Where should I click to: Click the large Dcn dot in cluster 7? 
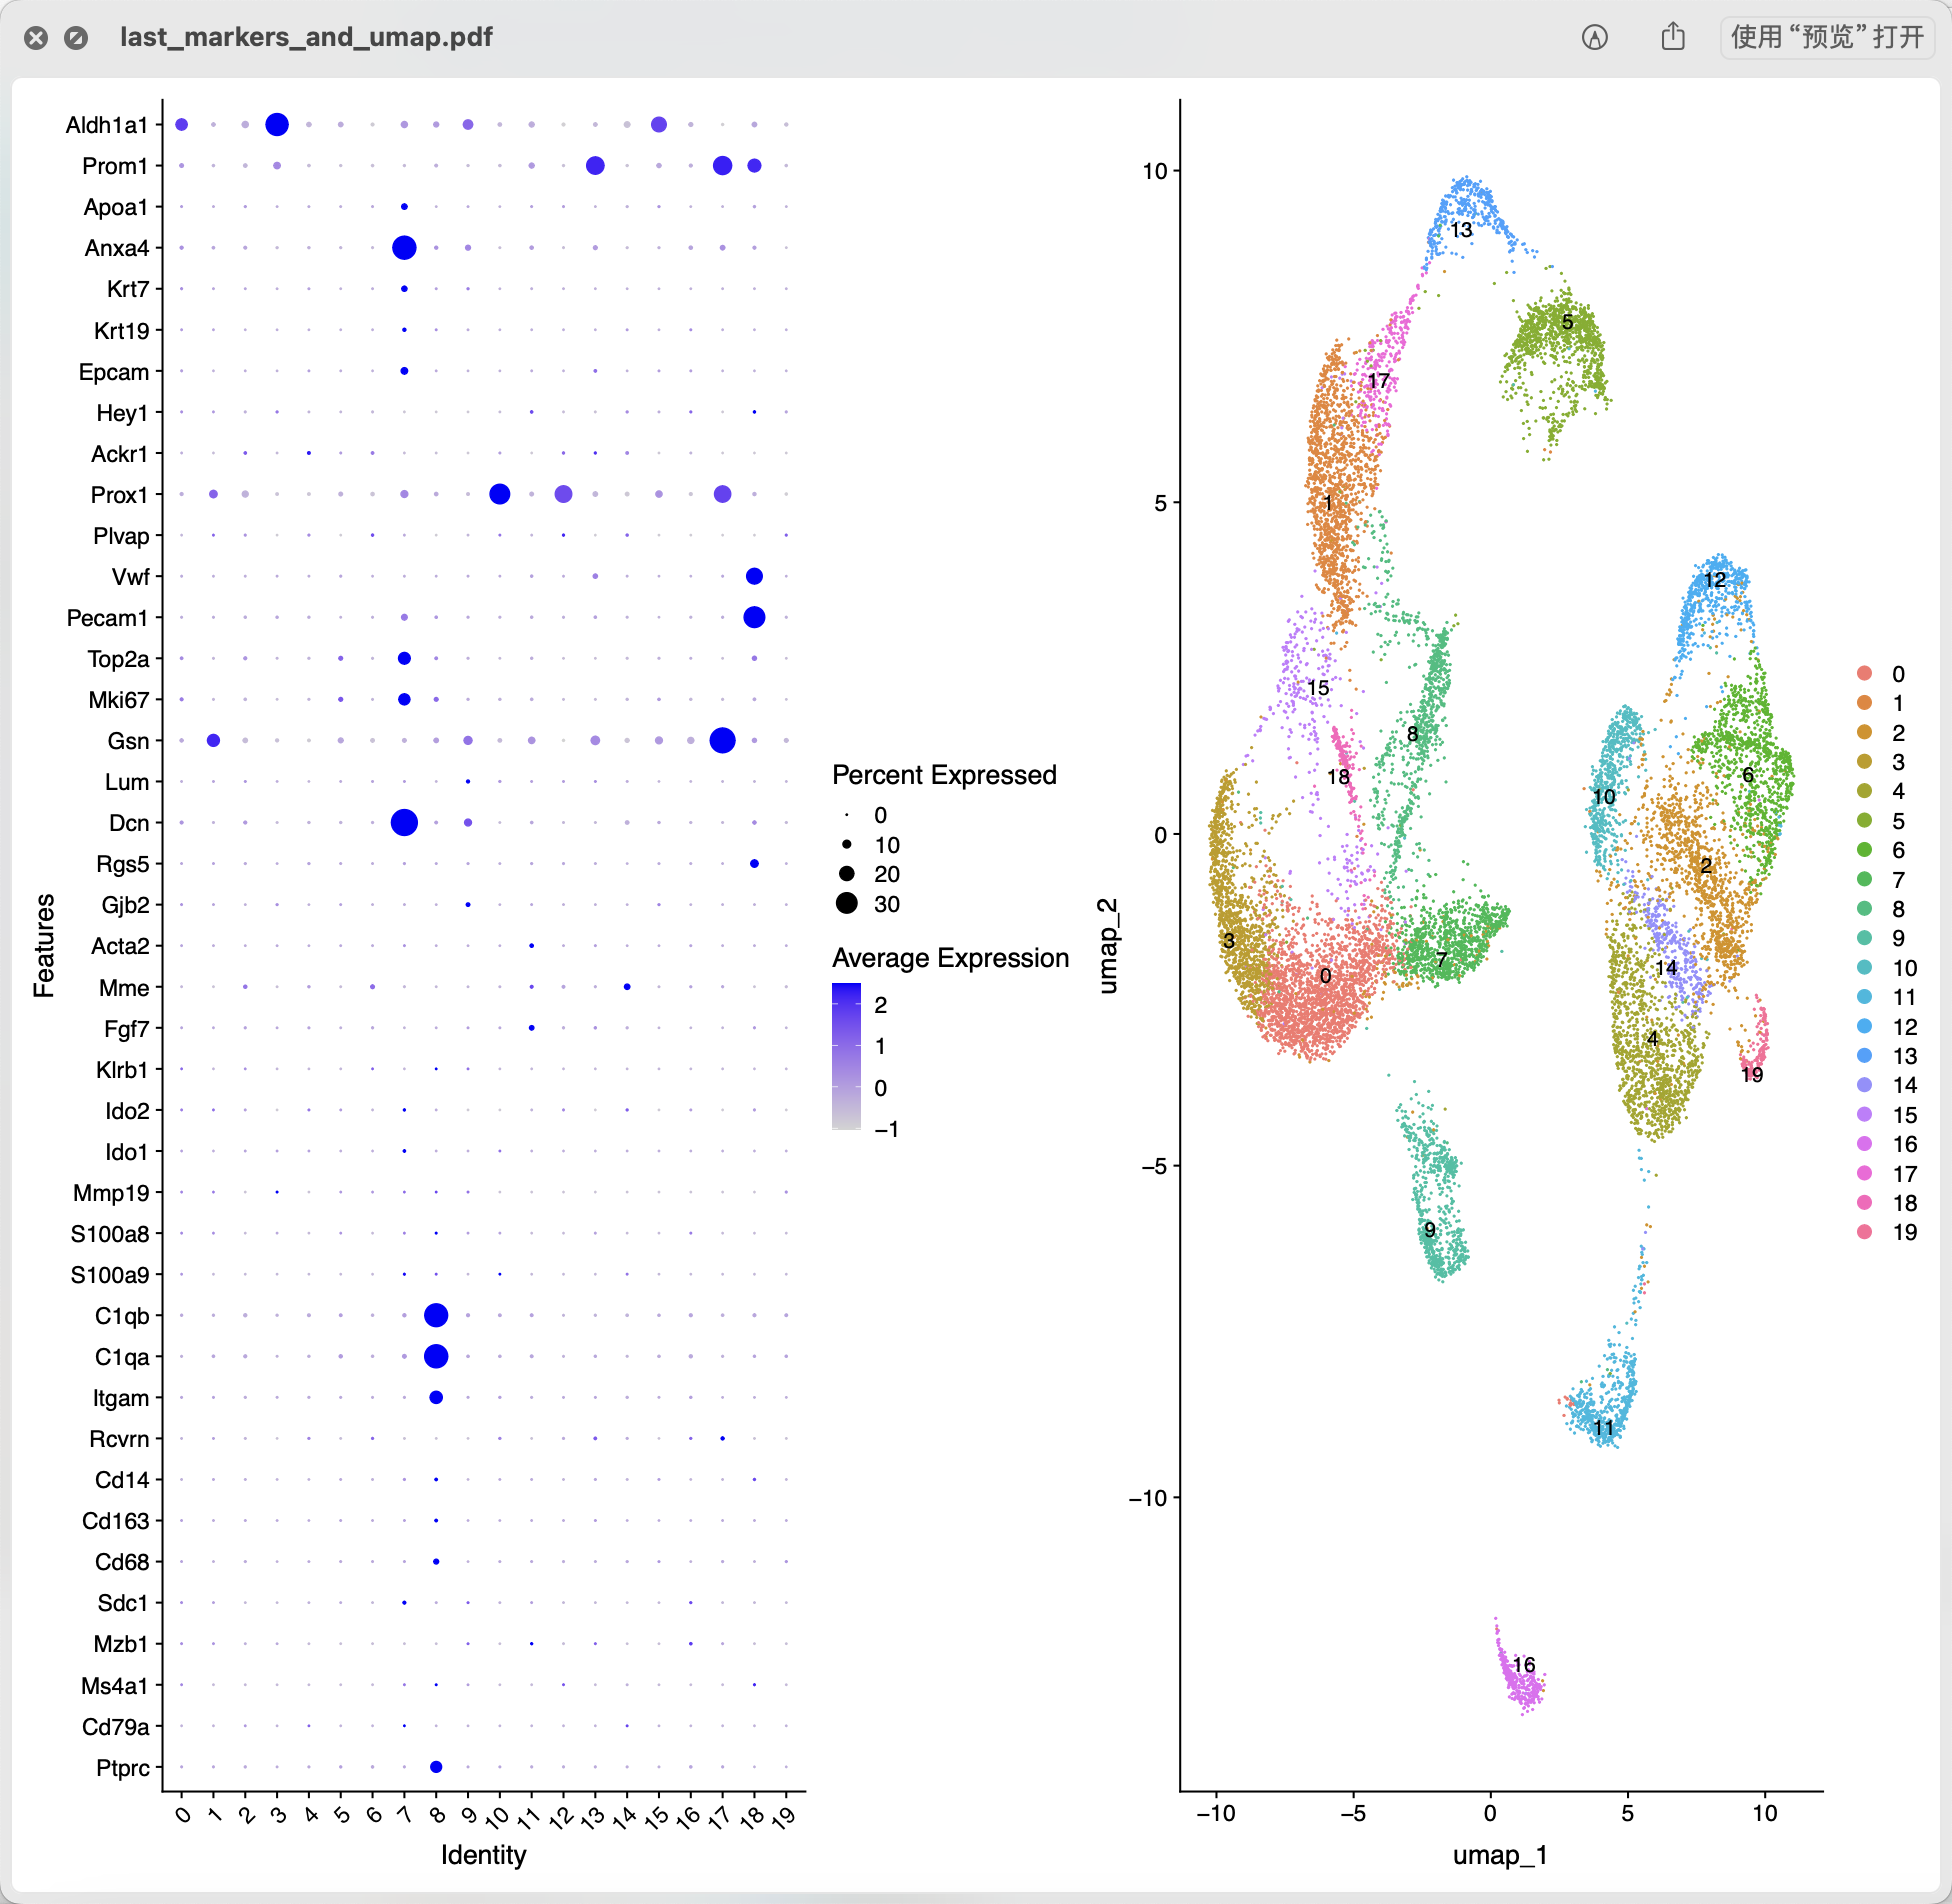[404, 823]
